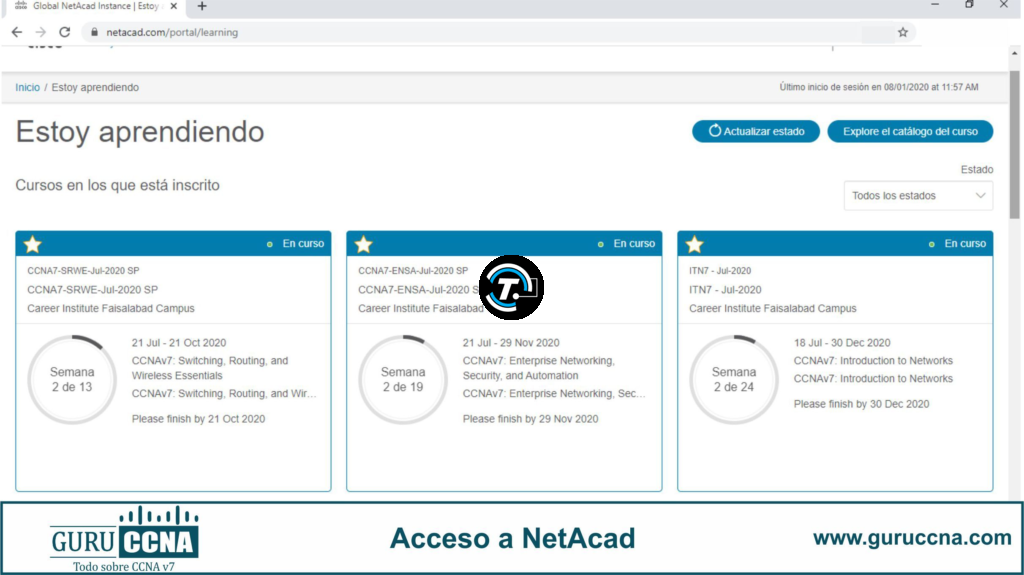Click the lock icon in address bar
This screenshot has height=575, width=1024.
(x=95, y=32)
